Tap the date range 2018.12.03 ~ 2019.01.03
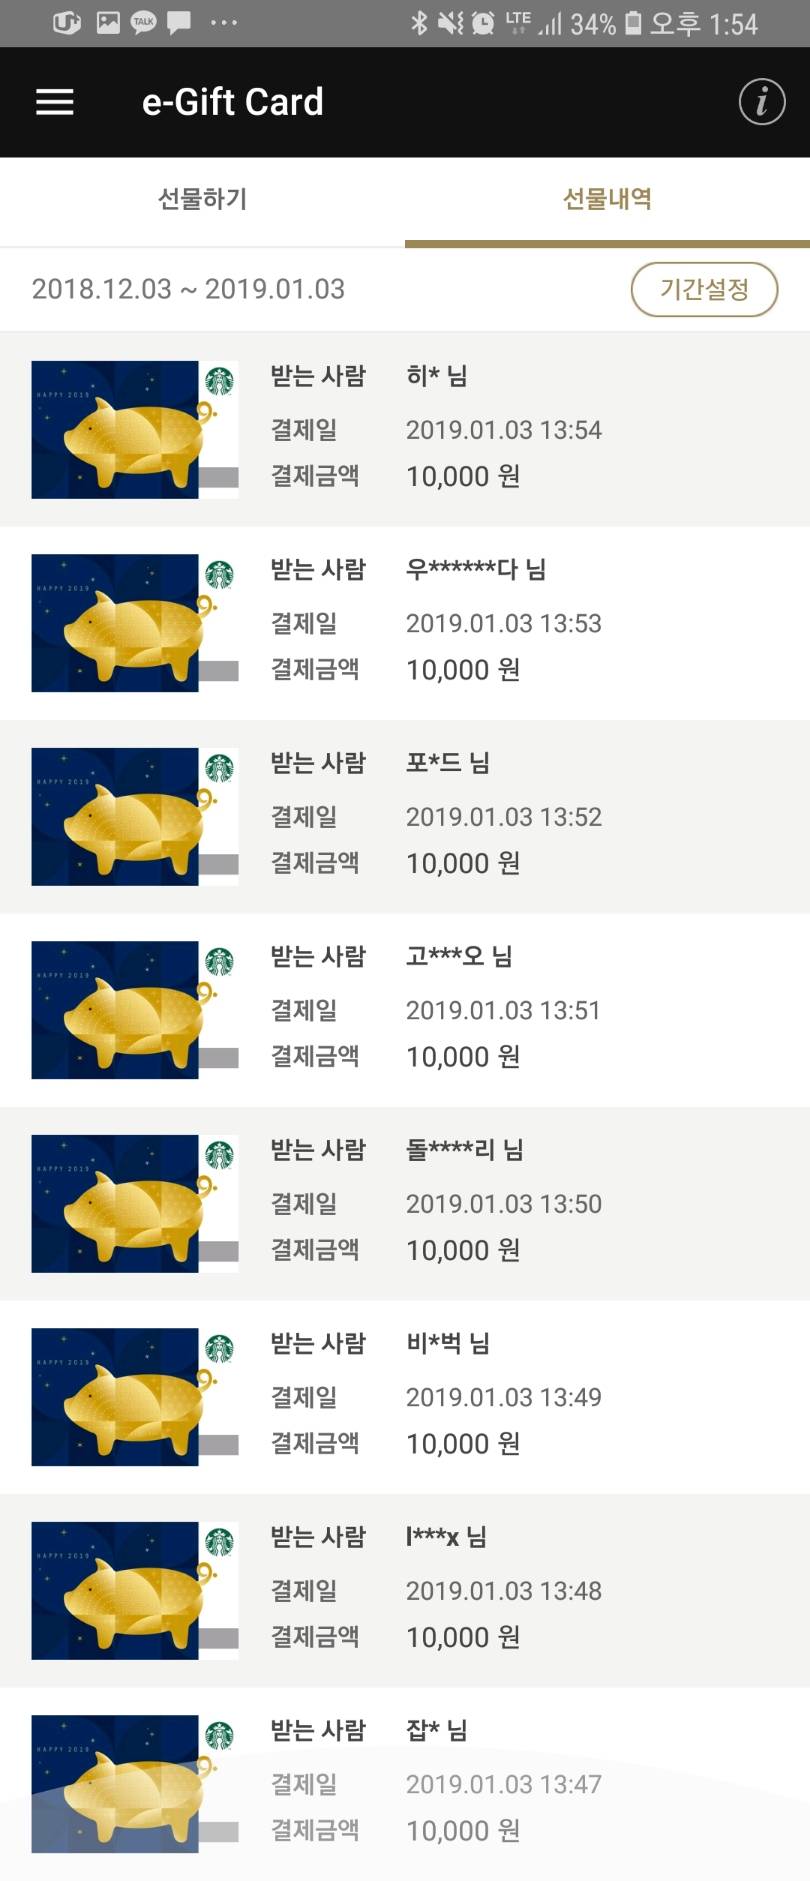Image resolution: width=810 pixels, height=1881 pixels. [x=188, y=290]
